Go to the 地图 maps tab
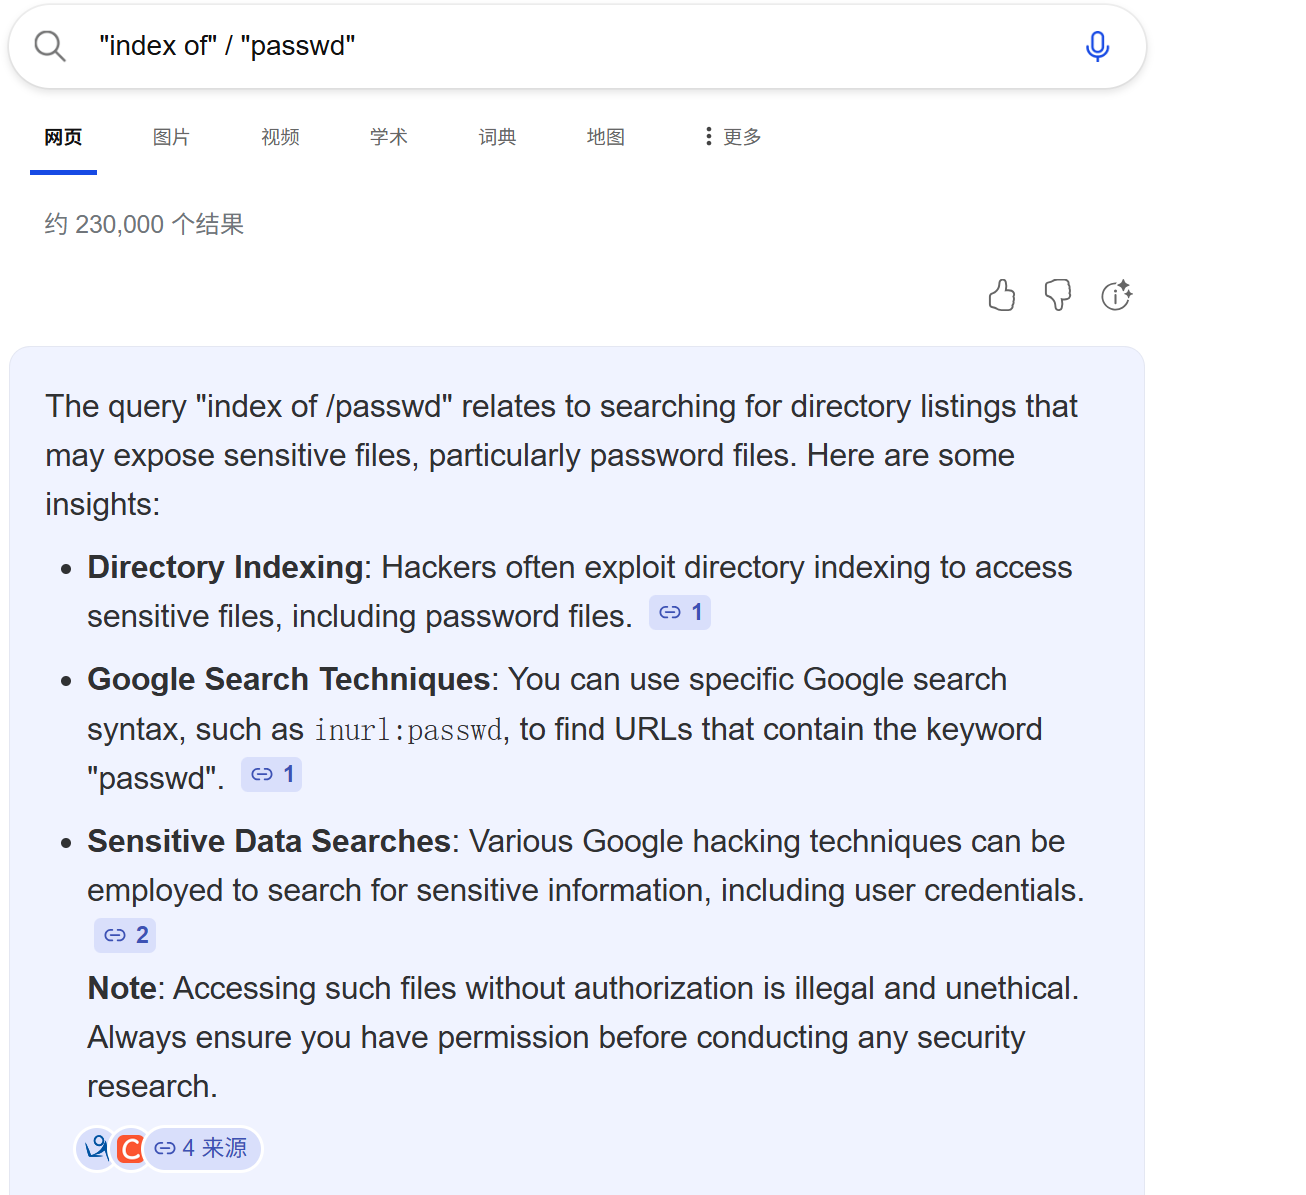 coord(605,137)
